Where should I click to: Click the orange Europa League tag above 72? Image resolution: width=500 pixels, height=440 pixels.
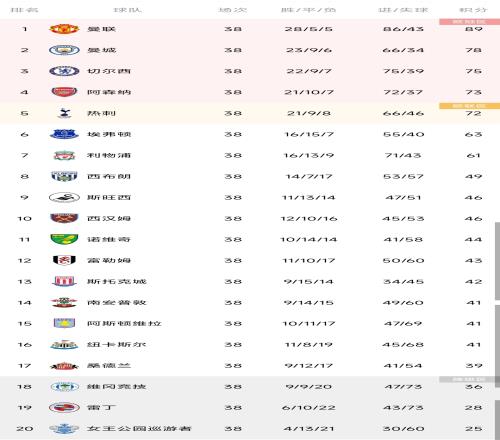[x=469, y=106]
